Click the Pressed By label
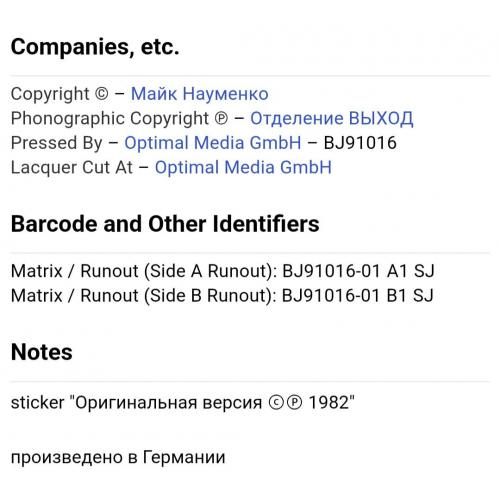This screenshot has width=500, height=500. [x=57, y=143]
